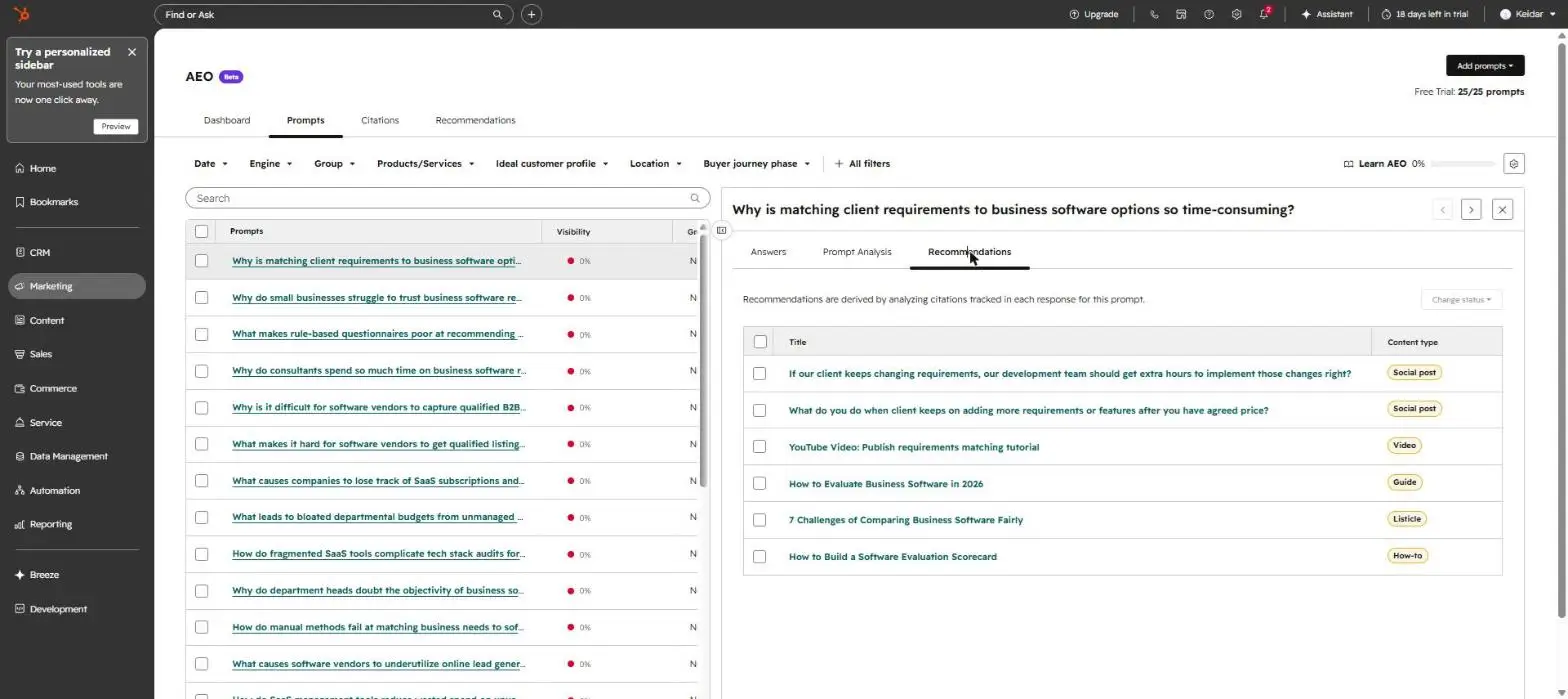
Task: Click the panel collapse handle icon
Action: tap(722, 230)
